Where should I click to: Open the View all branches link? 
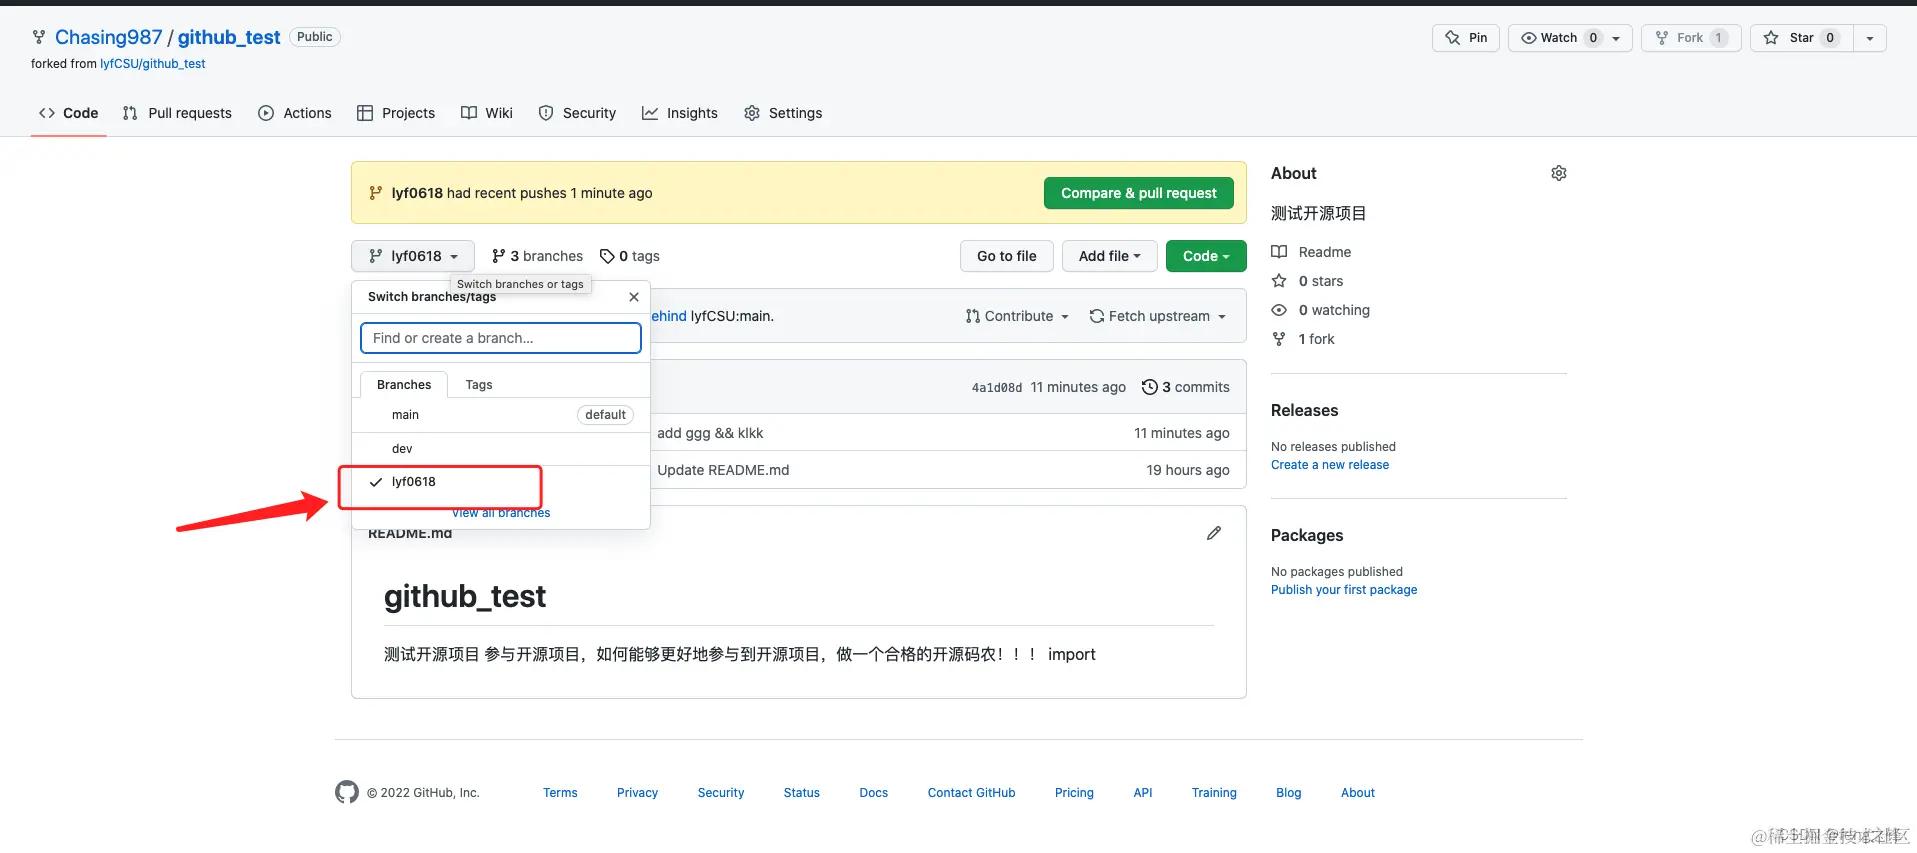pyautogui.click(x=501, y=513)
